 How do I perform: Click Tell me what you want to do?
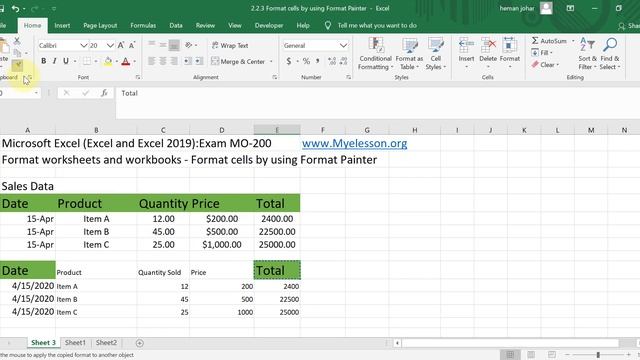[x=377, y=25]
